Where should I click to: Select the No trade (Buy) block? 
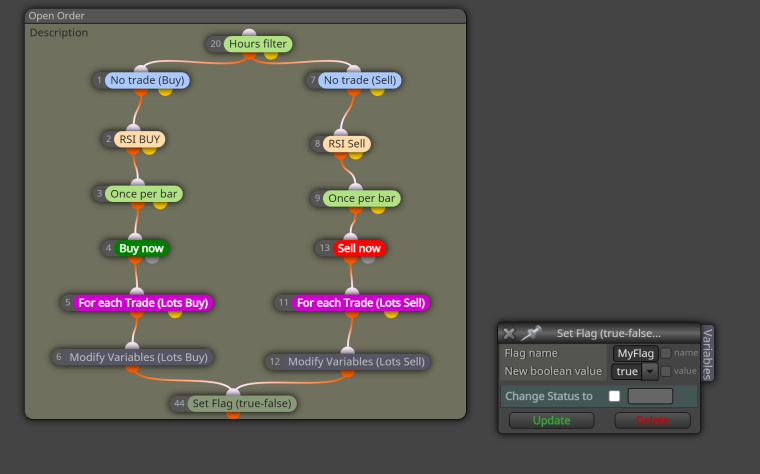(x=147, y=80)
